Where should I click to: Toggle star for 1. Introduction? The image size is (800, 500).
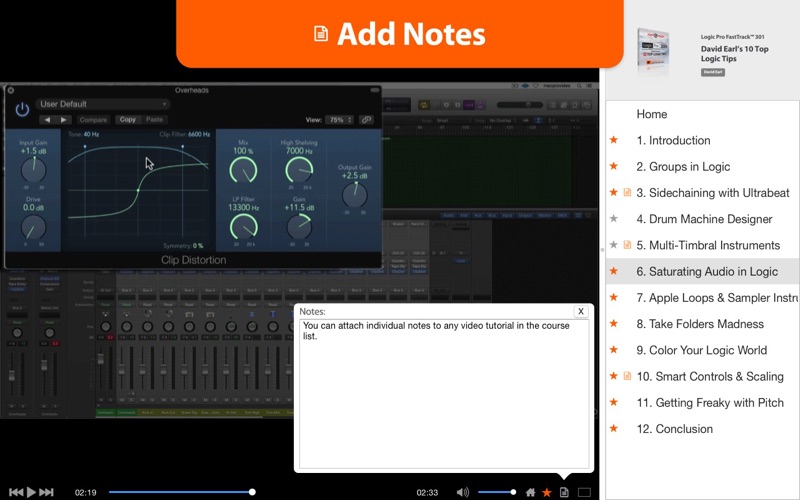click(614, 140)
